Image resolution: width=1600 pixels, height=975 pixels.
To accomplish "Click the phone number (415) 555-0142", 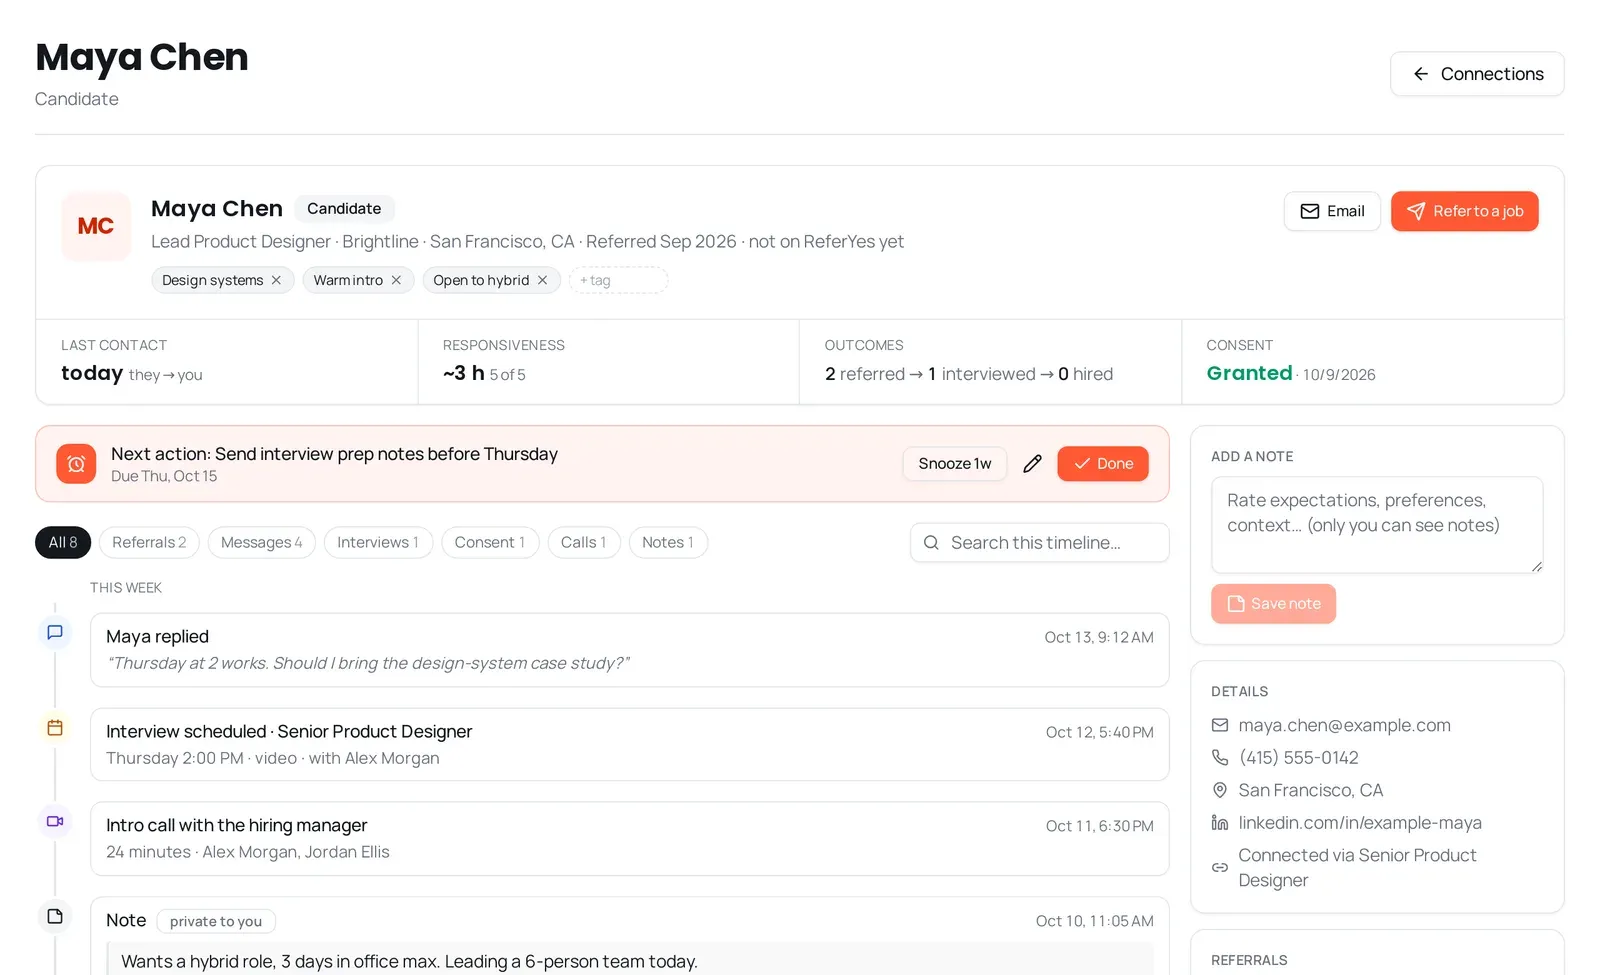I will [1299, 758].
